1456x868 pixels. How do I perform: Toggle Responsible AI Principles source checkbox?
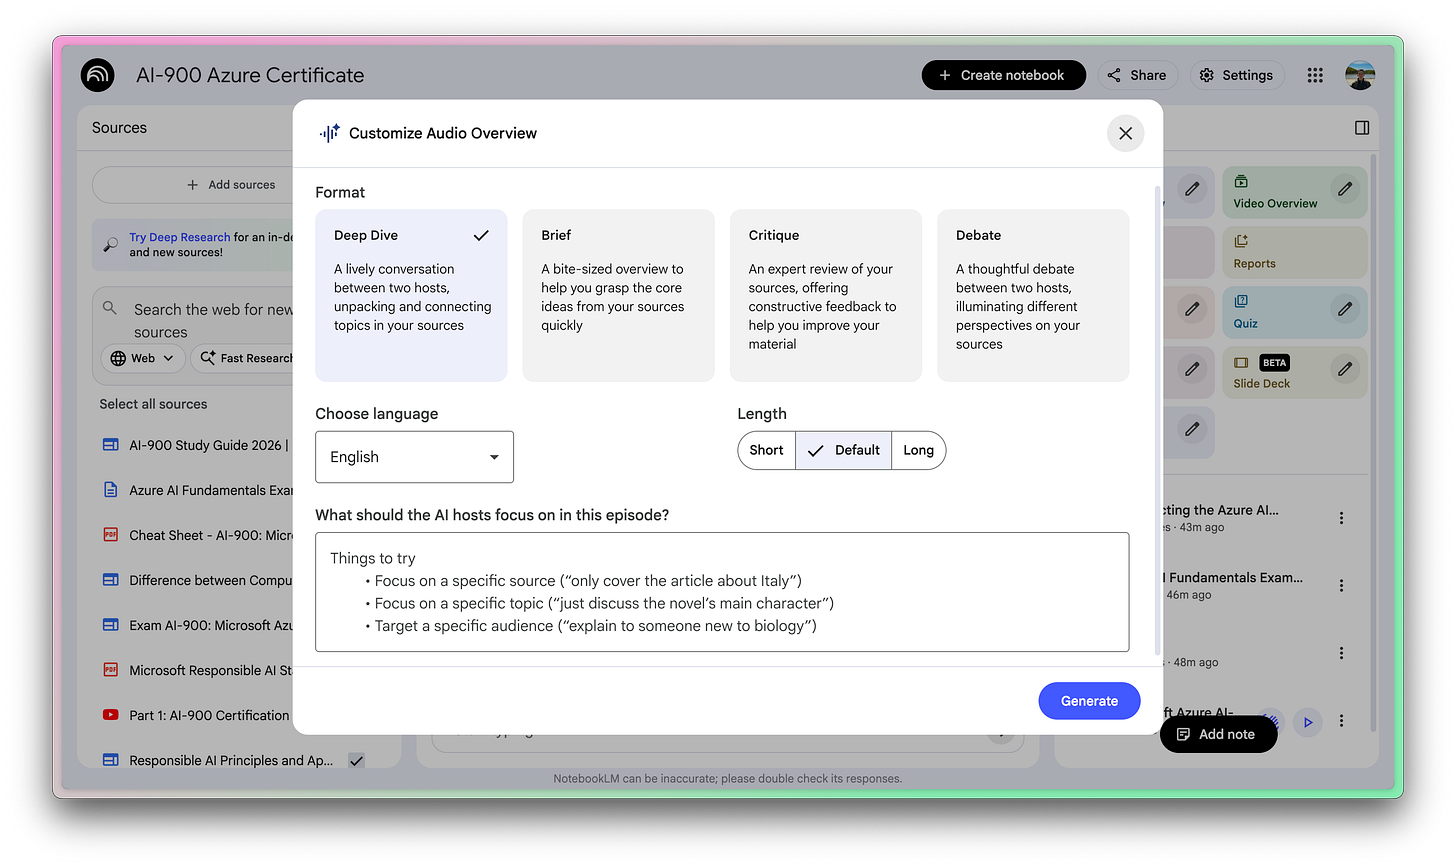click(356, 760)
